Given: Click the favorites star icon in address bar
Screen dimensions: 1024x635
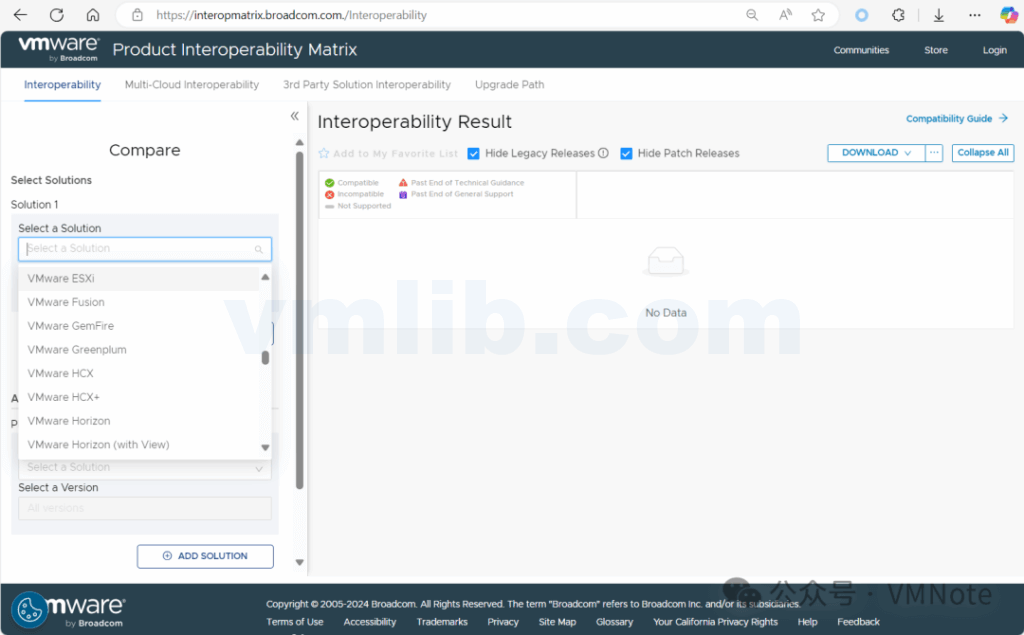Looking at the screenshot, I should coord(818,15).
